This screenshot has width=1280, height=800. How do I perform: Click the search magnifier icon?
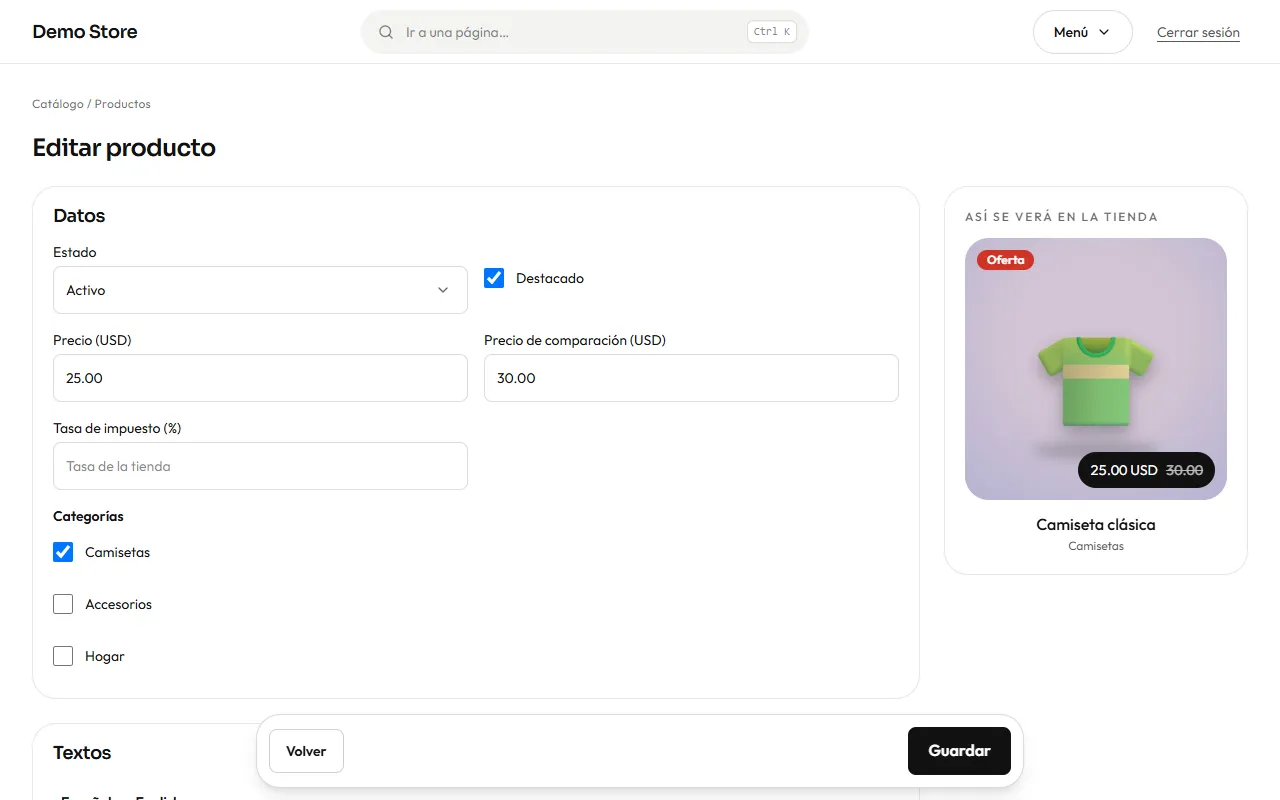[x=386, y=32]
